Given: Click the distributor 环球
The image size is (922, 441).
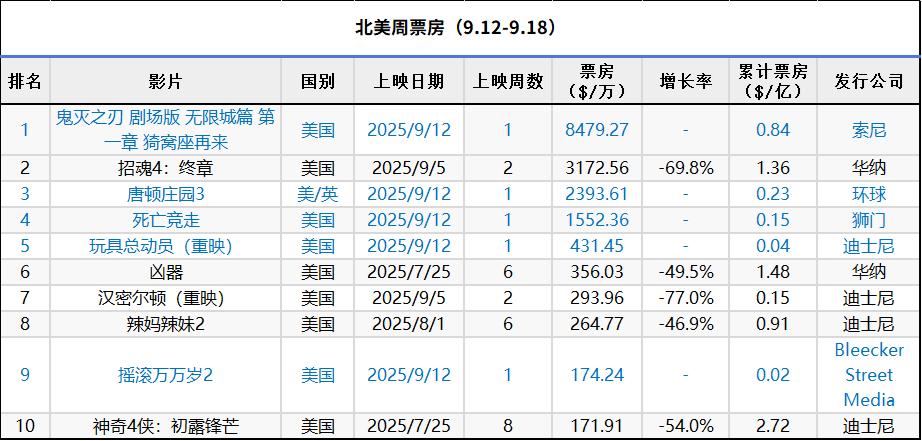Looking at the screenshot, I should click(869, 194).
